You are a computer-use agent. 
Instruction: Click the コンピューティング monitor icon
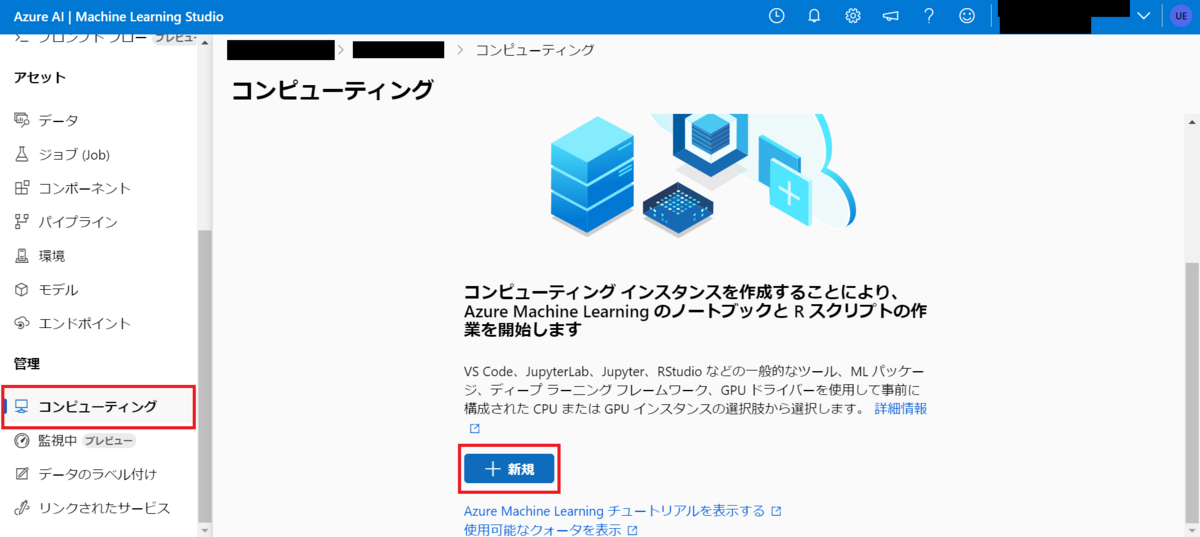point(22,407)
